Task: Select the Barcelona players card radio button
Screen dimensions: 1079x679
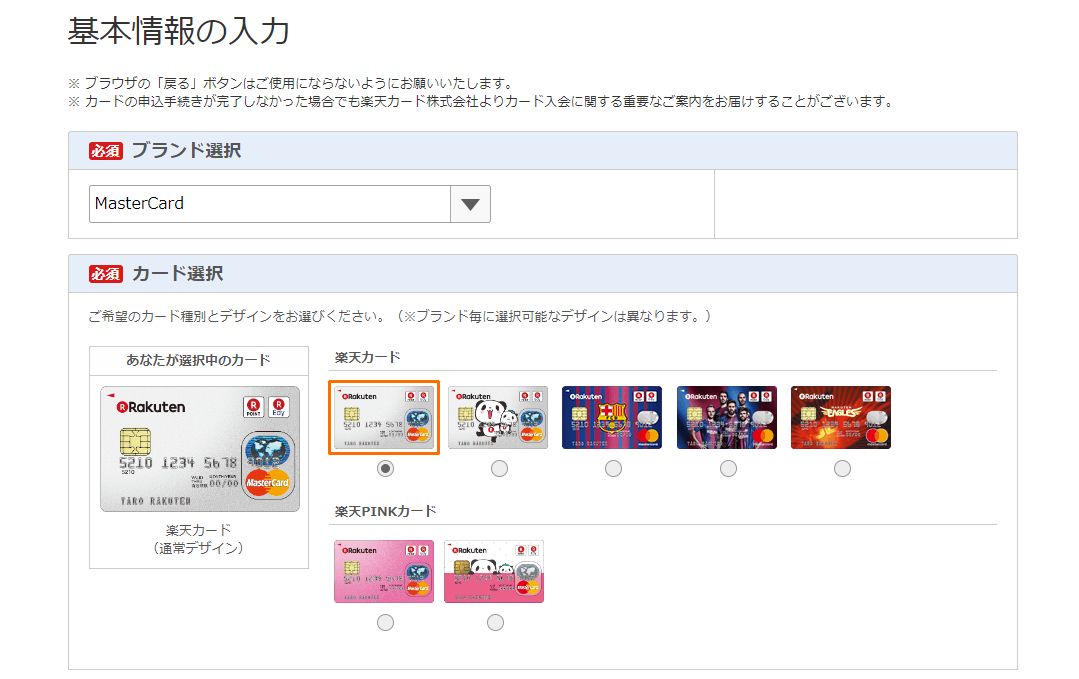Action: click(x=728, y=468)
